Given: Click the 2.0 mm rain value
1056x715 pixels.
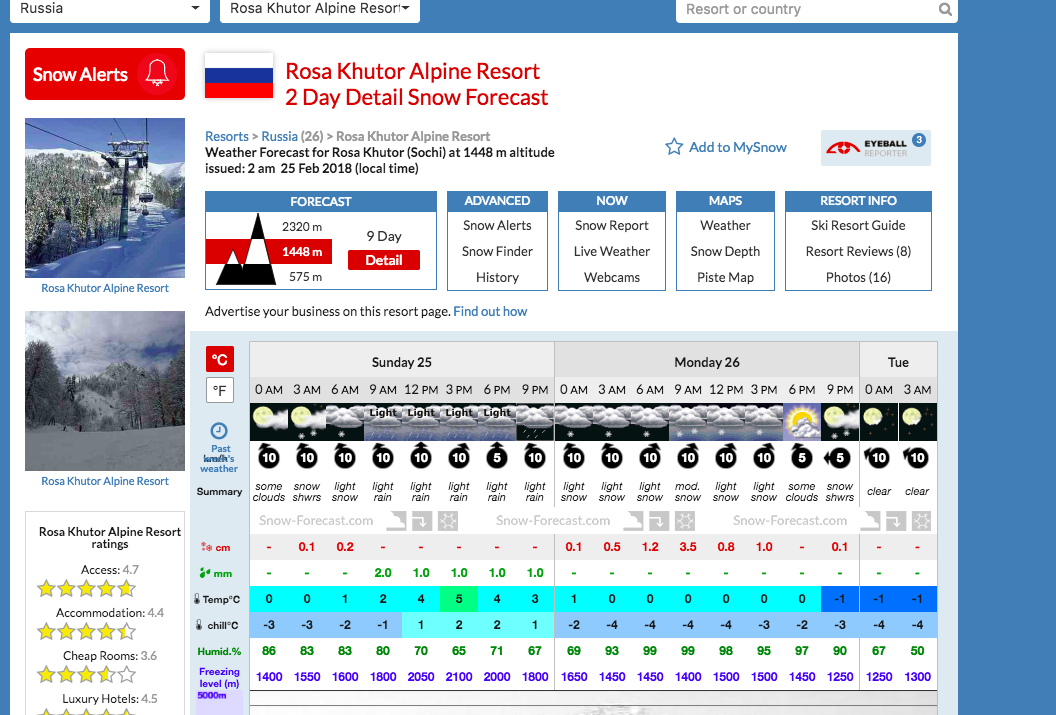Looking at the screenshot, I should pyautogui.click(x=383, y=573).
